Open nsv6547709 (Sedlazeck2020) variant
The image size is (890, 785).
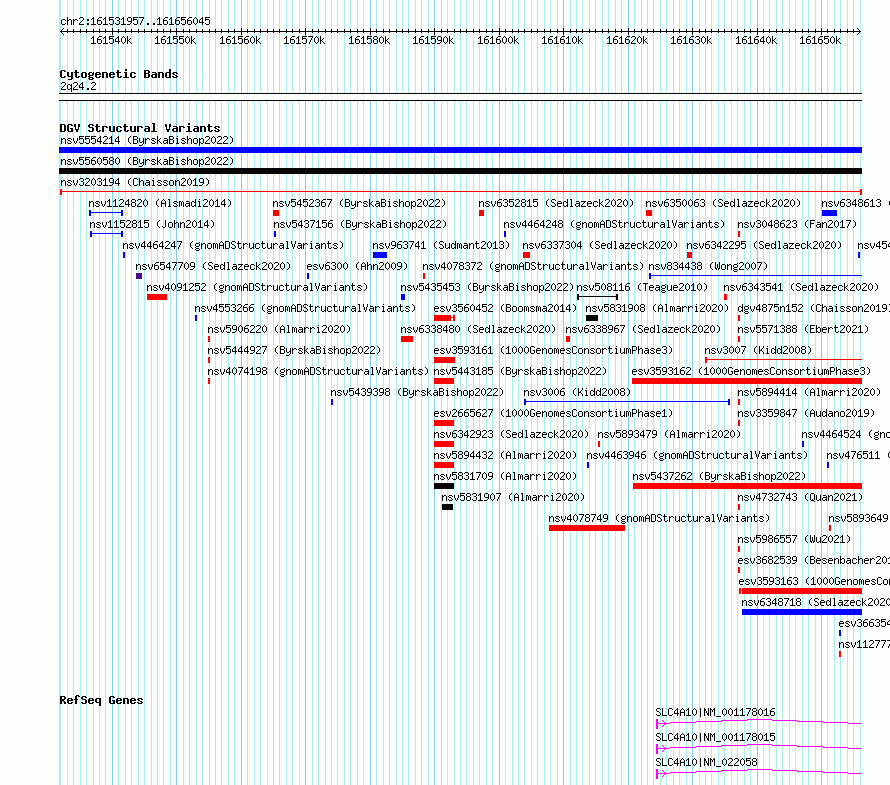tap(213, 266)
